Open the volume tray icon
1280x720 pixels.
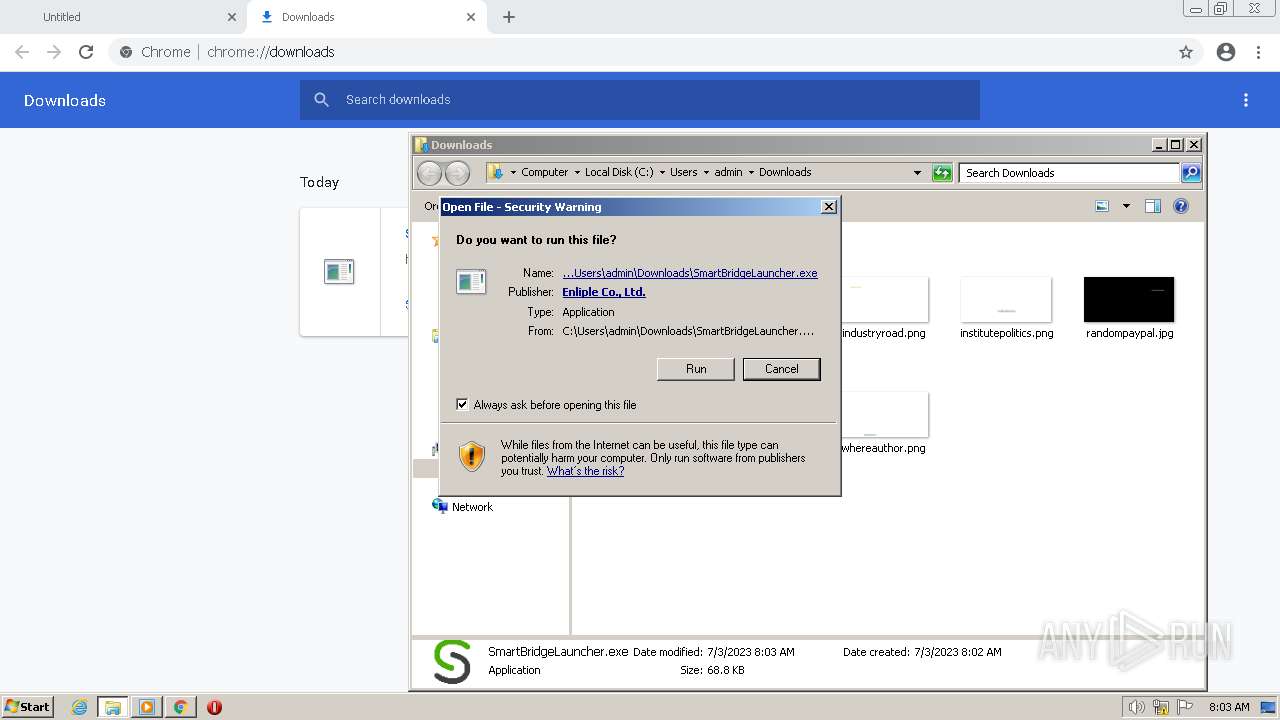tap(1136, 707)
